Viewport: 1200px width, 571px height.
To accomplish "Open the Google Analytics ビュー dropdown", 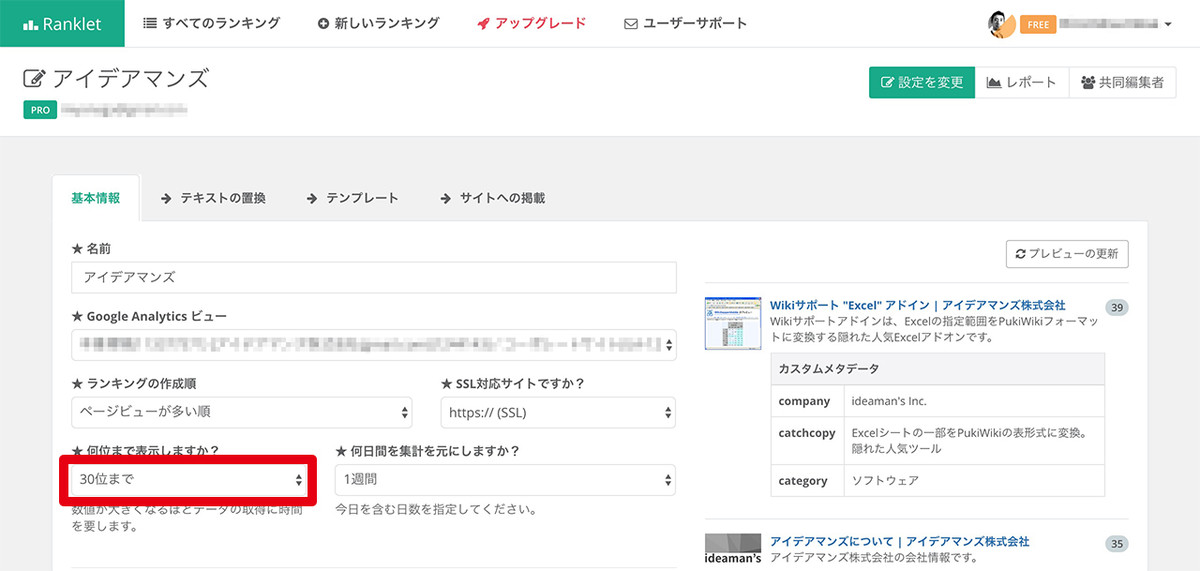I will 374,345.
